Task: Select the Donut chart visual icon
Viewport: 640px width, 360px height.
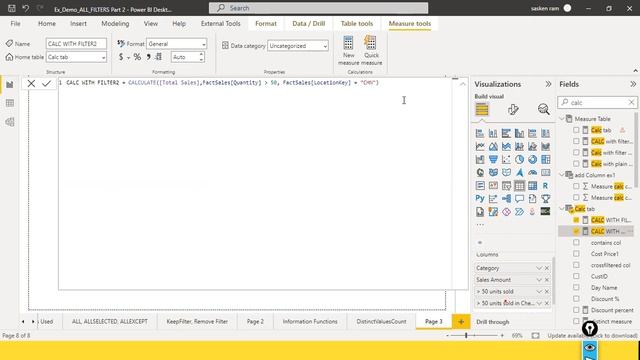Action: [x=532, y=159]
